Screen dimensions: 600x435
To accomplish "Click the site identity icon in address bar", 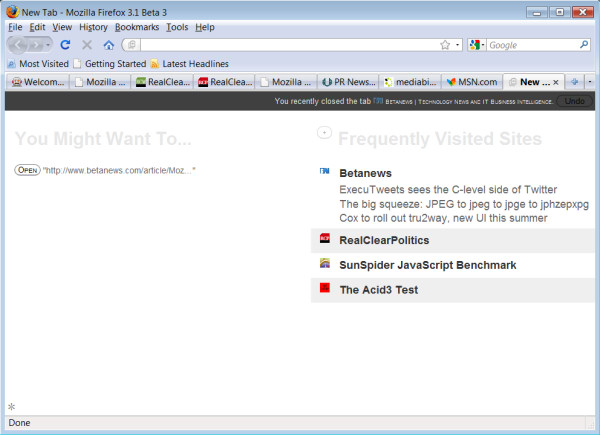I will tap(132, 45).
